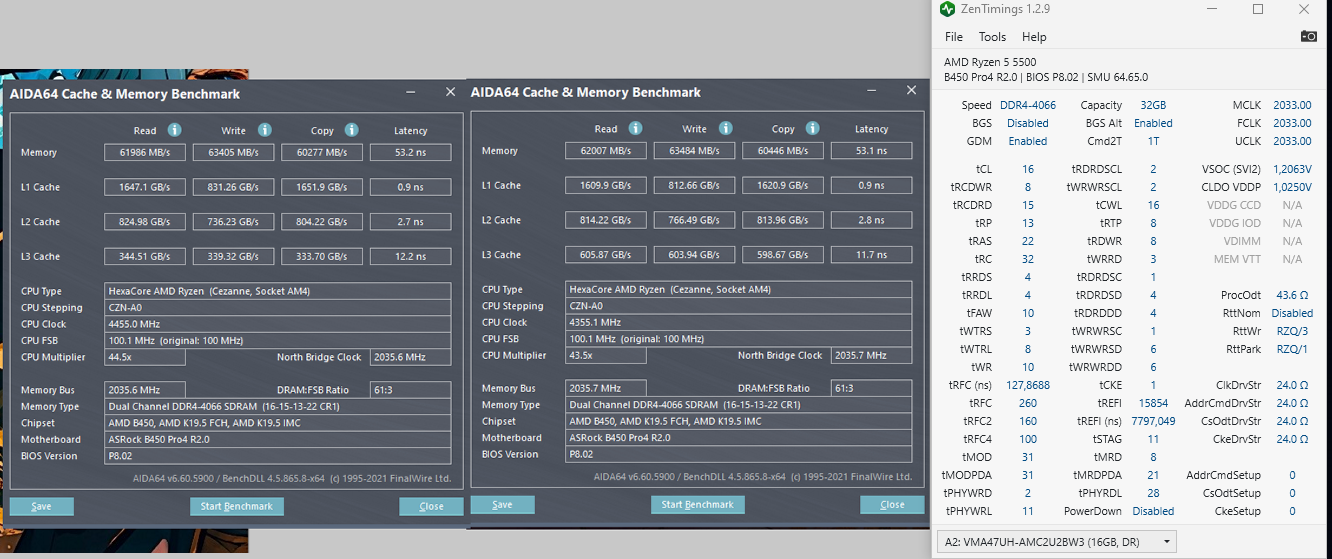This screenshot has width=1332, height=559.
Task: Click Memory Read value 61986 MB/s in left window
Action: click(x=145, y=153)
